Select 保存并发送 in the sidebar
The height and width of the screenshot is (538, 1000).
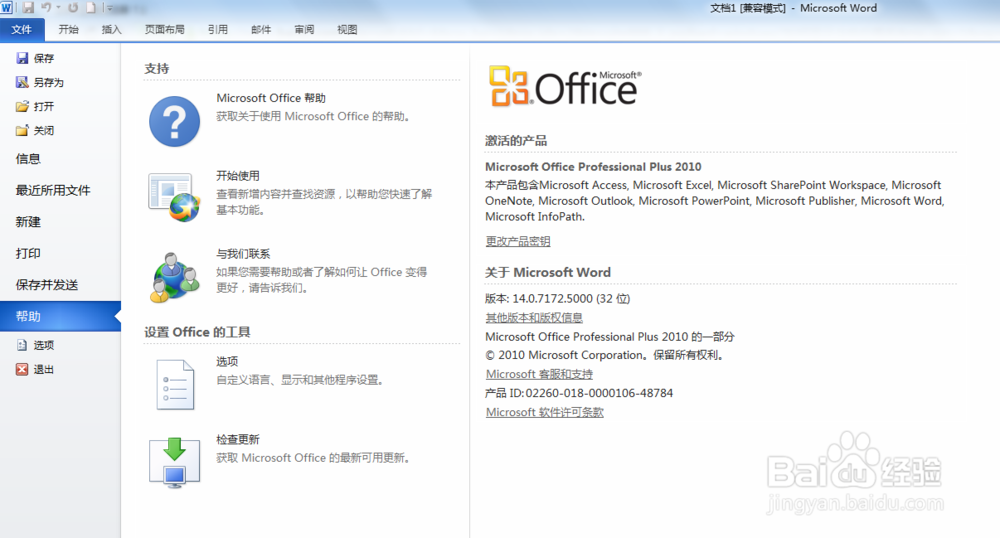[47, 285]
